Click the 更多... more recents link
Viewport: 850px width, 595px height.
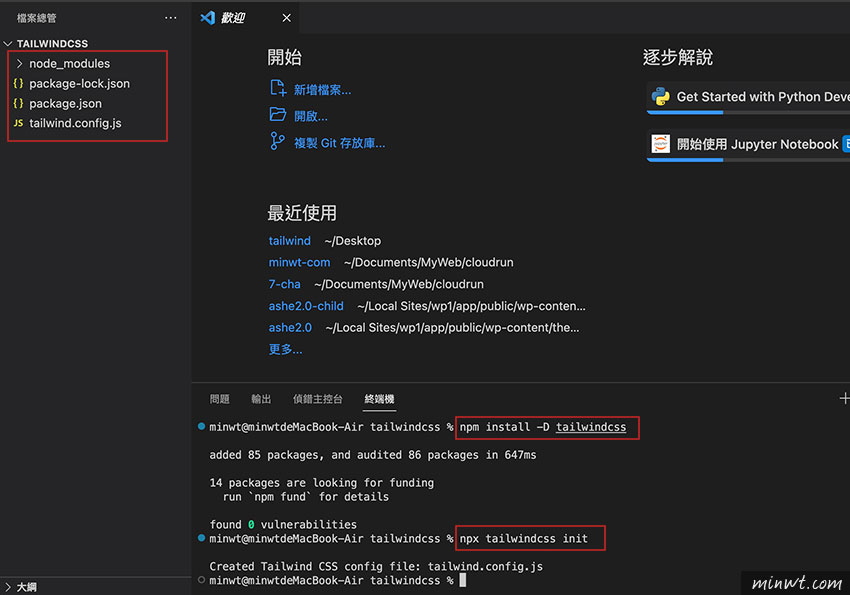(x=286, y=349)
